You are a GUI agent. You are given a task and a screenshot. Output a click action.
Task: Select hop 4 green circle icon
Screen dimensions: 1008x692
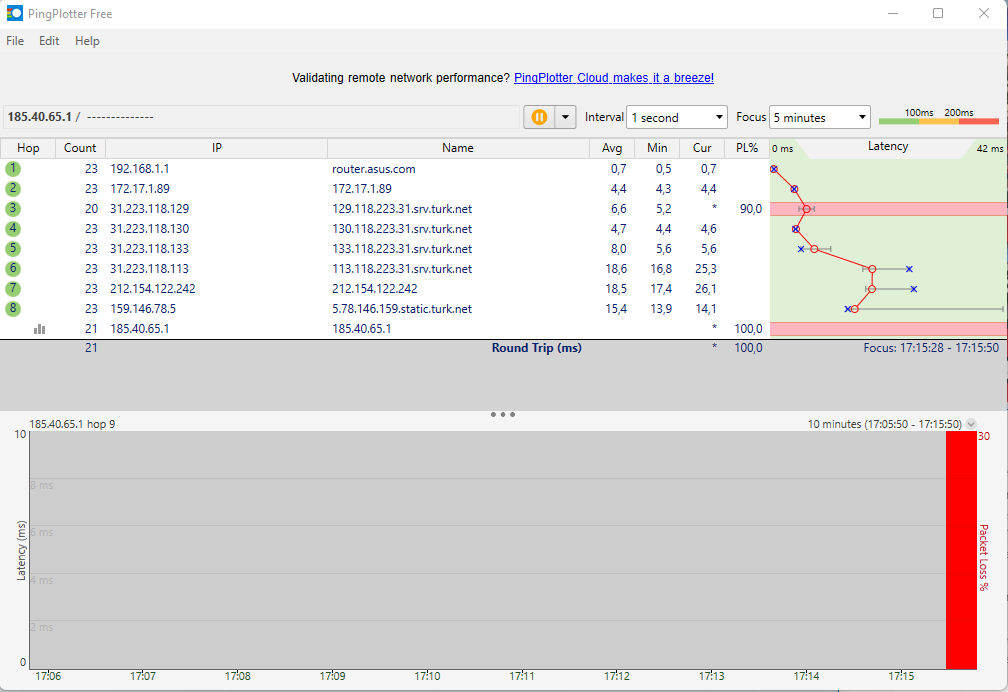tap(13, 228)
